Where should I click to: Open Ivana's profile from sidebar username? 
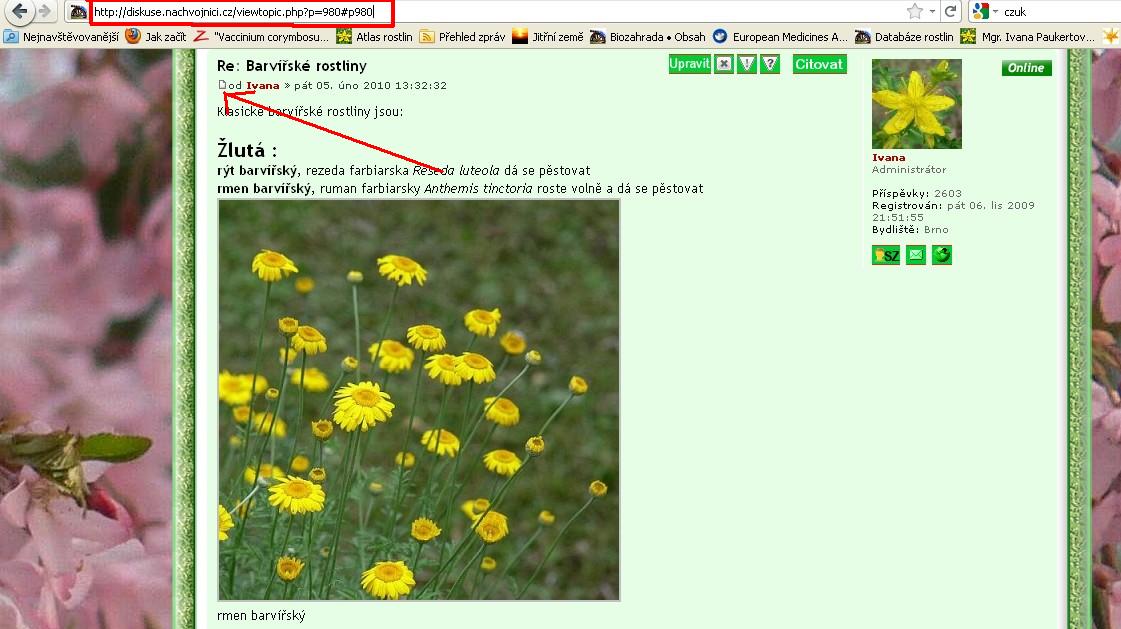(888, 158)
